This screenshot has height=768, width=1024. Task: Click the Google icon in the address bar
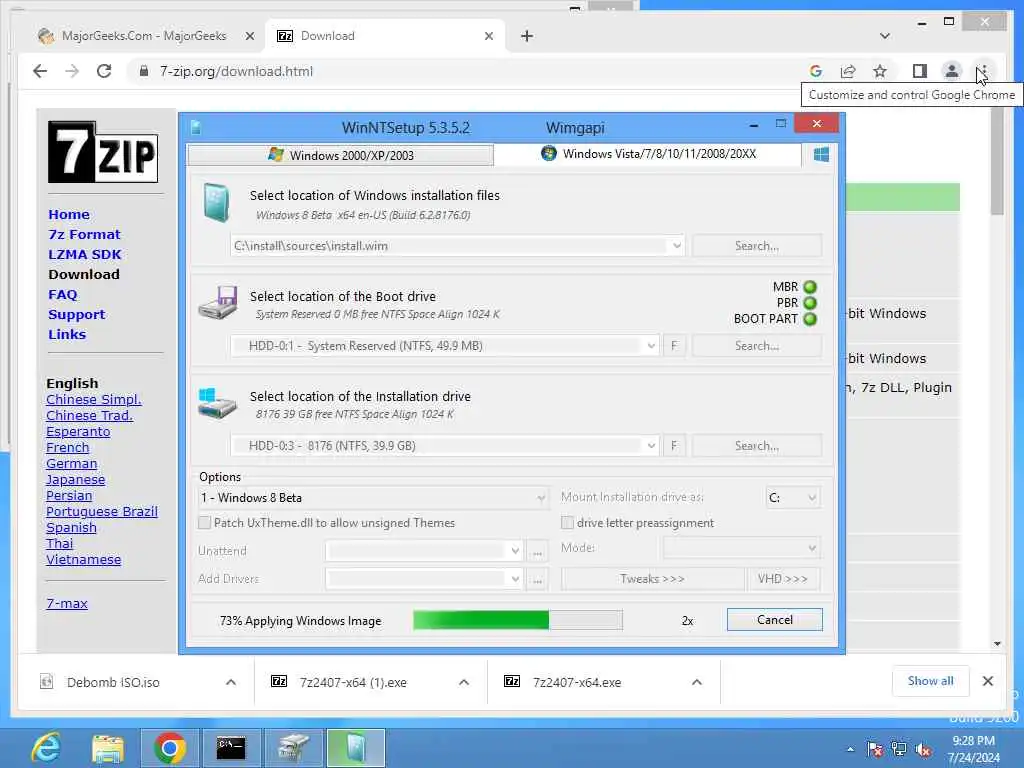(x=816, y=71)
